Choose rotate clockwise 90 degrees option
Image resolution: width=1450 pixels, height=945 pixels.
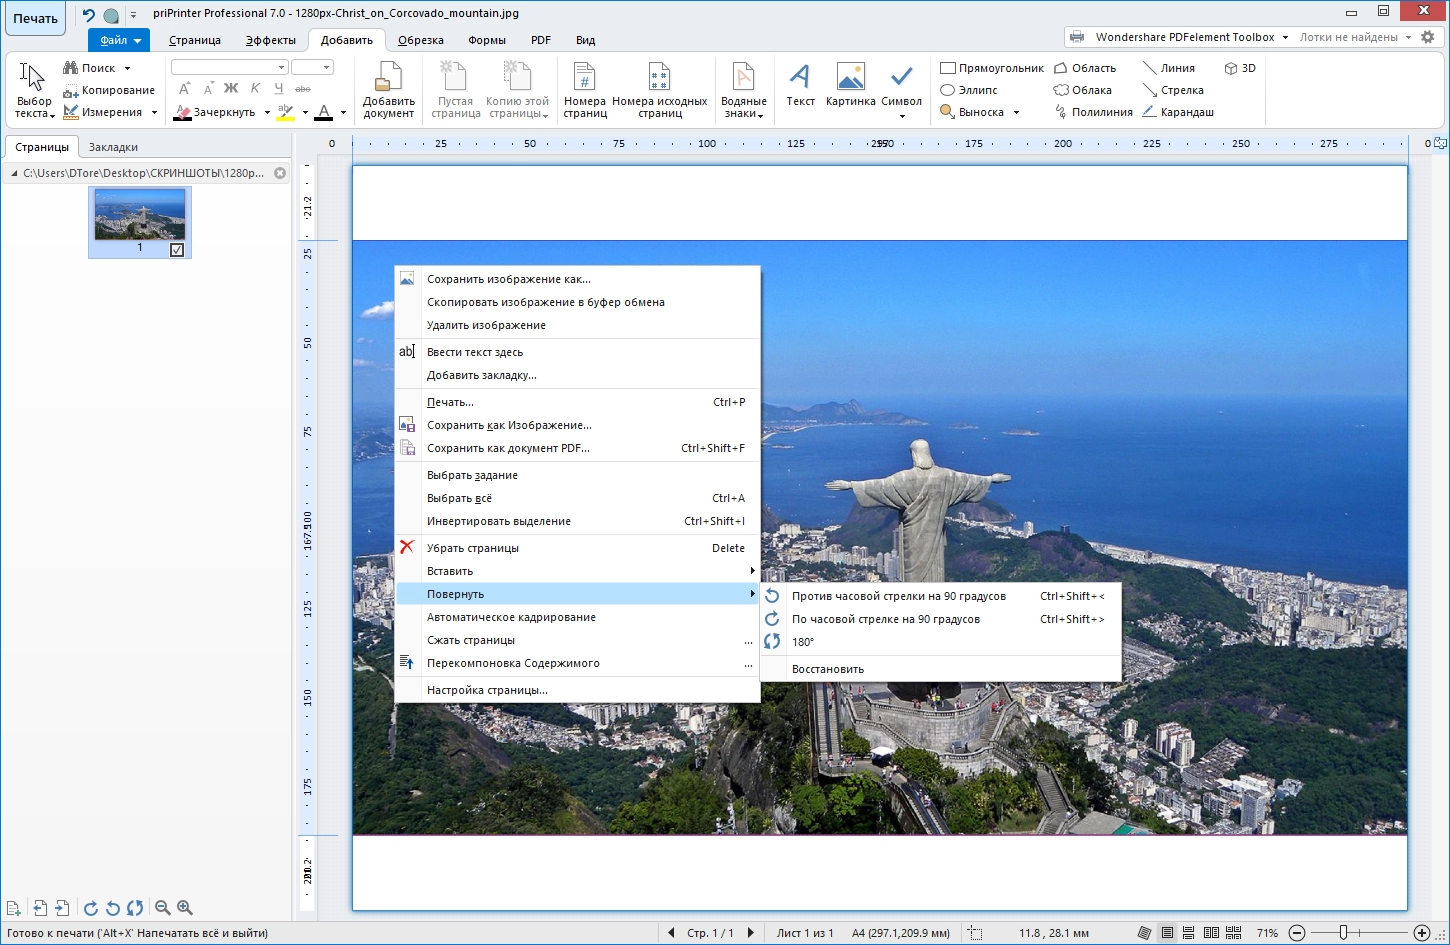(x=886, y=619)
